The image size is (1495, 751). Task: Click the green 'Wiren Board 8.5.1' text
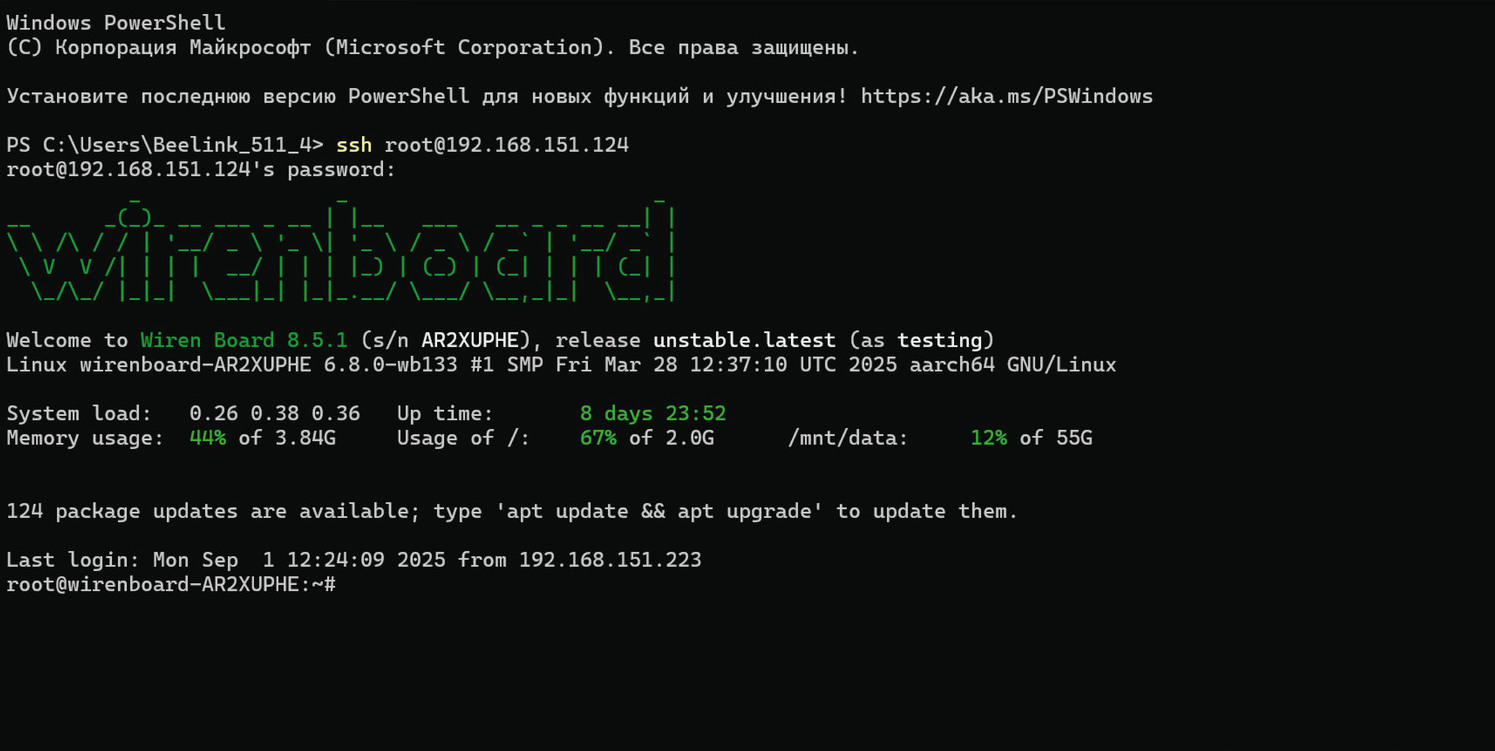tap(243, 340)
